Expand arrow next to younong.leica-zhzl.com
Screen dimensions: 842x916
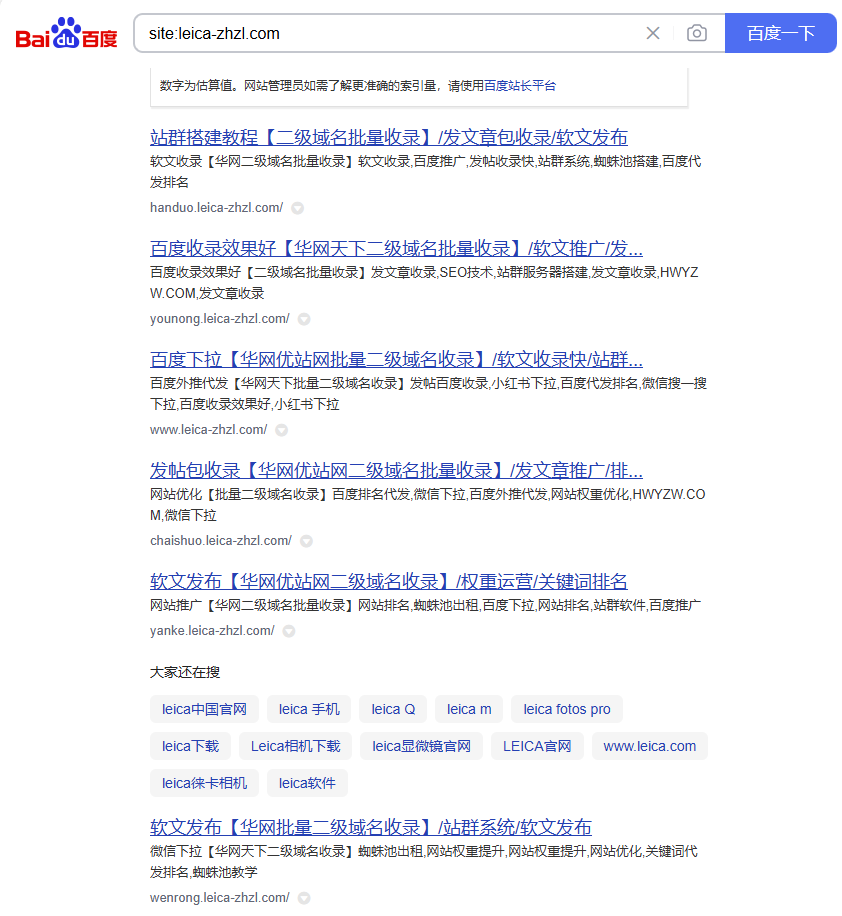pos(304,319)
